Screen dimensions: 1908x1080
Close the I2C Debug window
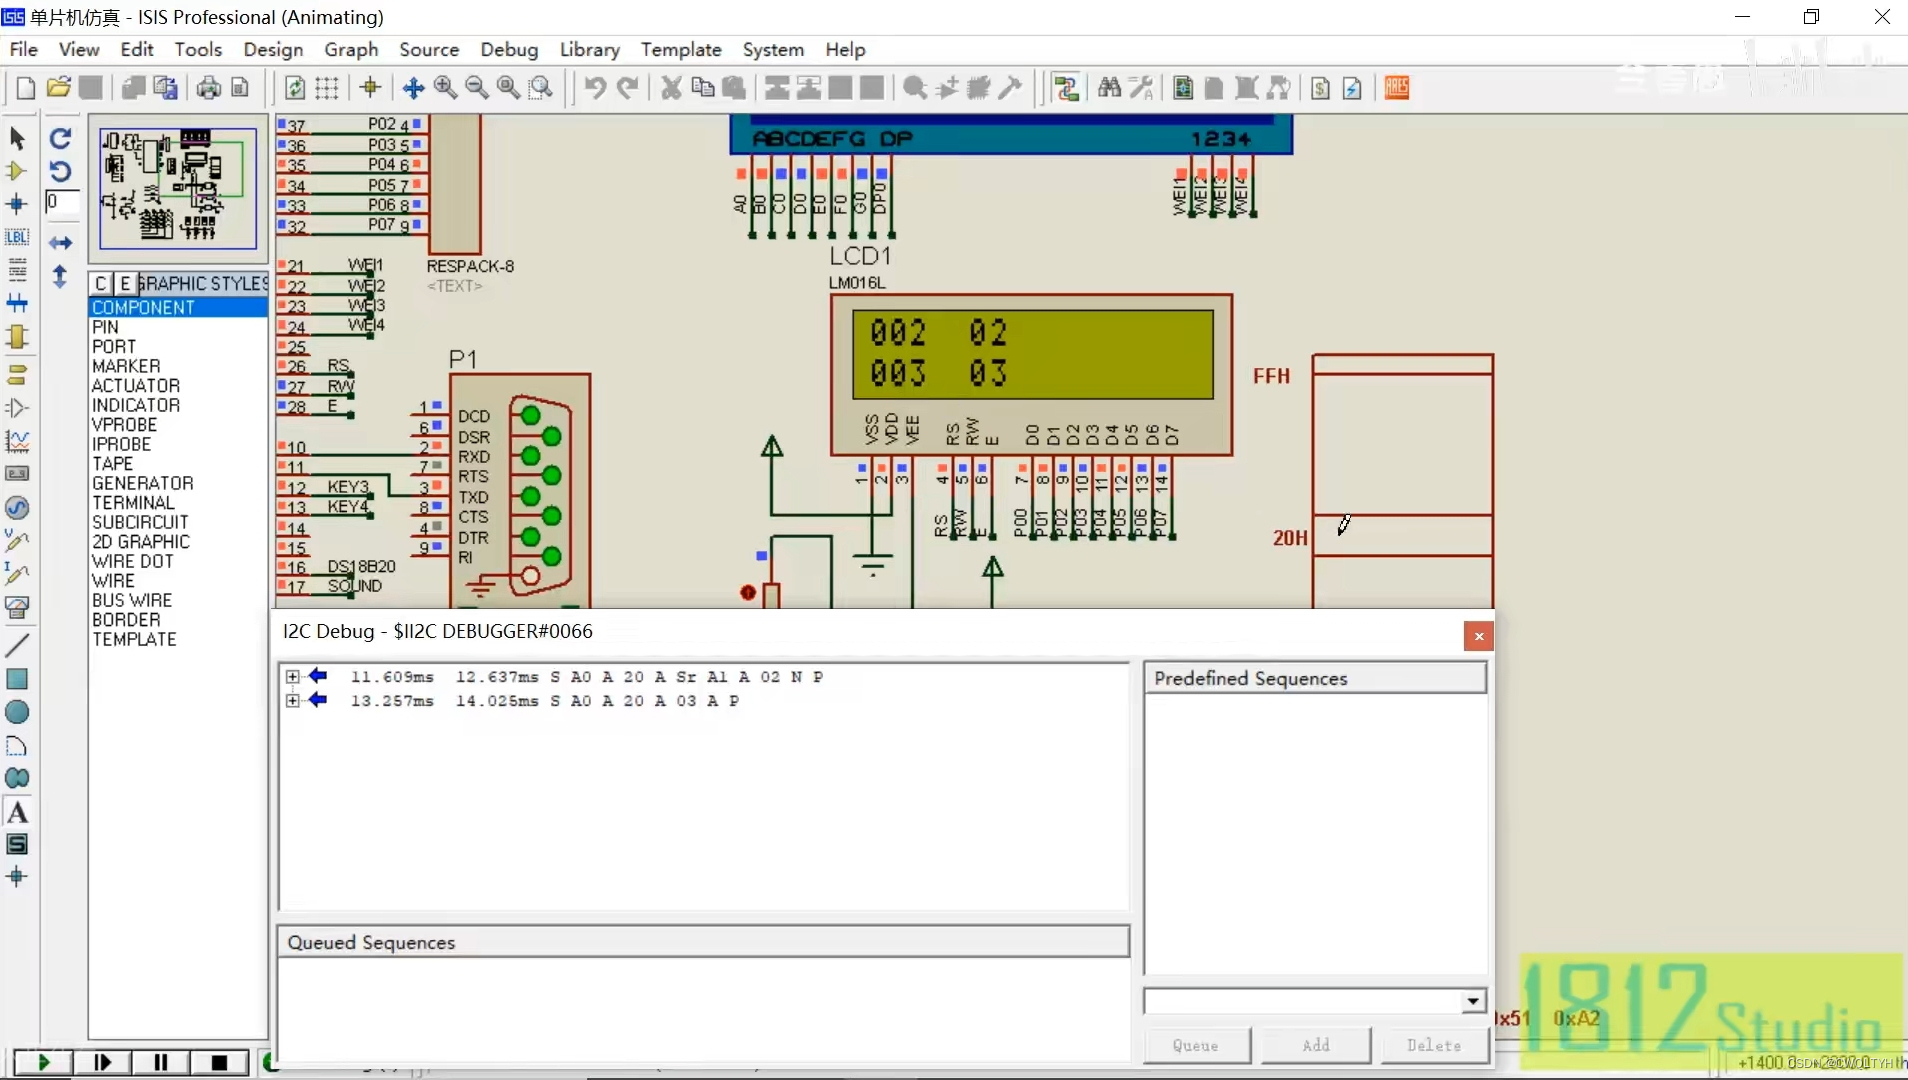coord(1478,636)
